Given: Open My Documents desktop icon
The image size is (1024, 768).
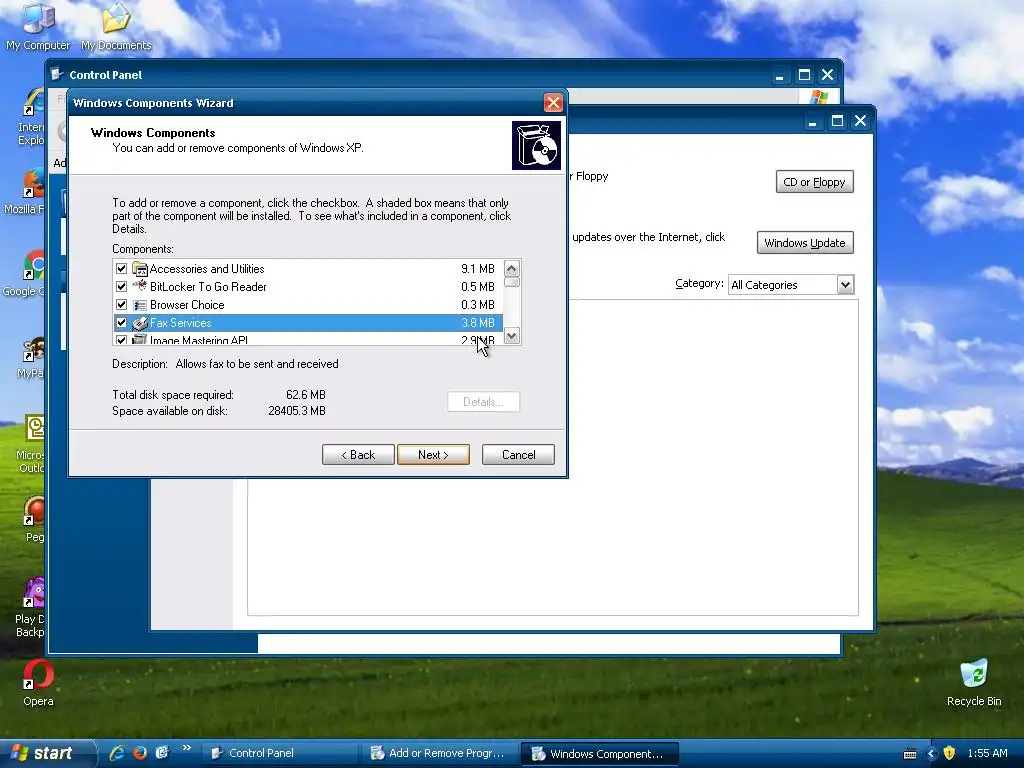Looking at the screenshot, I should (116, 26).
